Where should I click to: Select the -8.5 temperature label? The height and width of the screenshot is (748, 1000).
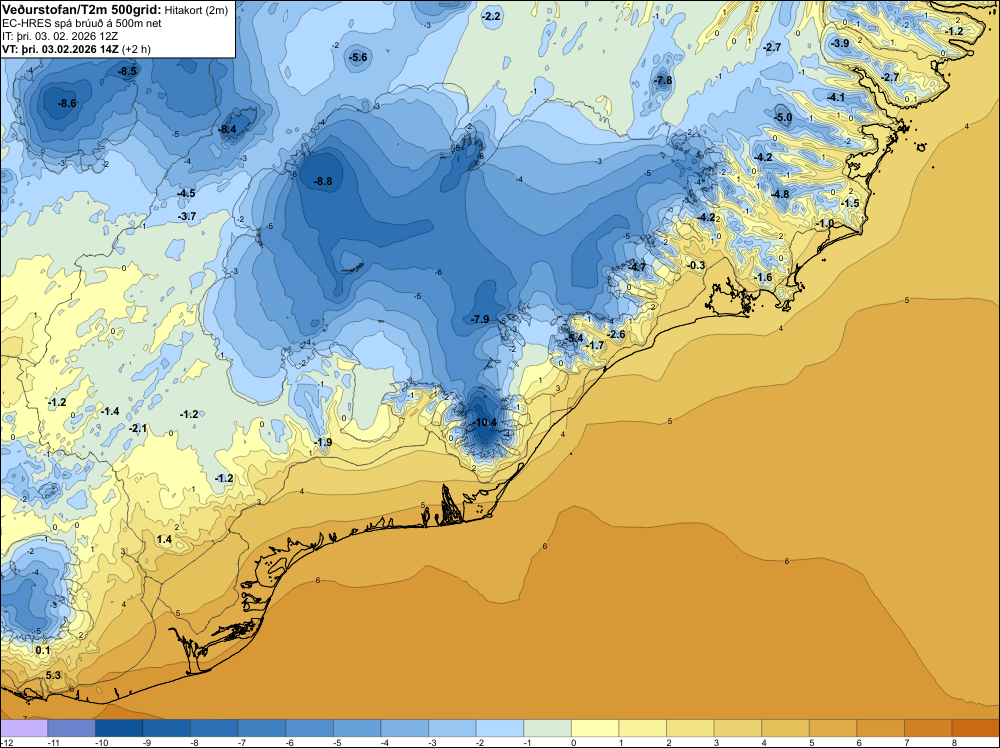pyautogui.click(x=128, y=71)
